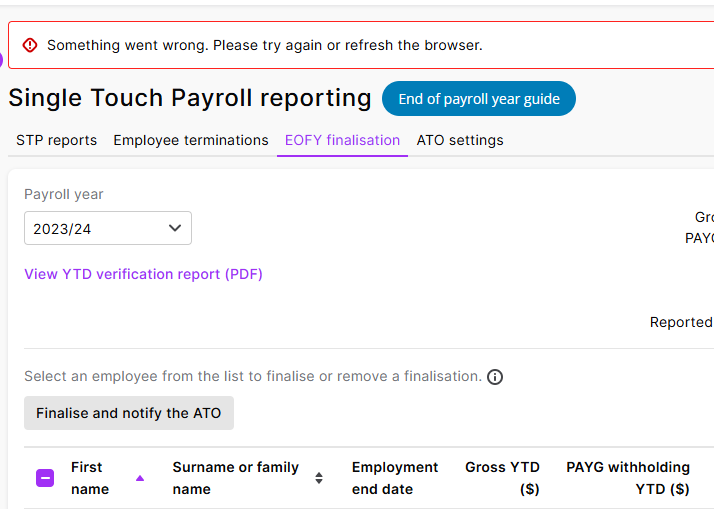714x509 pixels.
Task: Click the sort arrows beside Surname or family name
Action: [319, 478]
